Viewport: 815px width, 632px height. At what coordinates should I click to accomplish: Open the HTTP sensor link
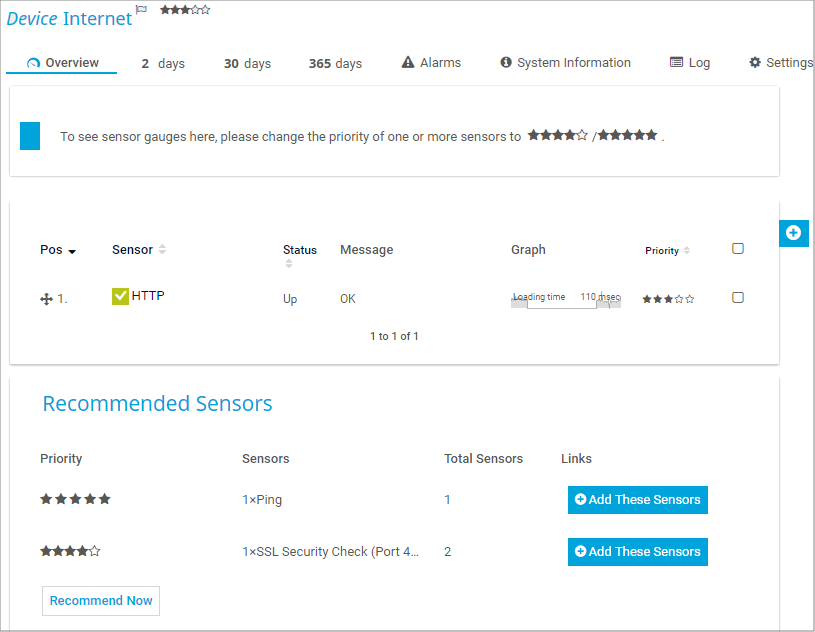(148, 296)
